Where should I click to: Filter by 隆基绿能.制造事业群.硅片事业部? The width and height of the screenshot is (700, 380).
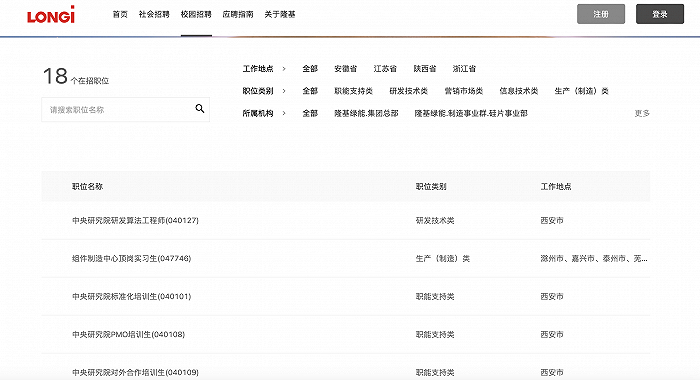tap(471, 113)
